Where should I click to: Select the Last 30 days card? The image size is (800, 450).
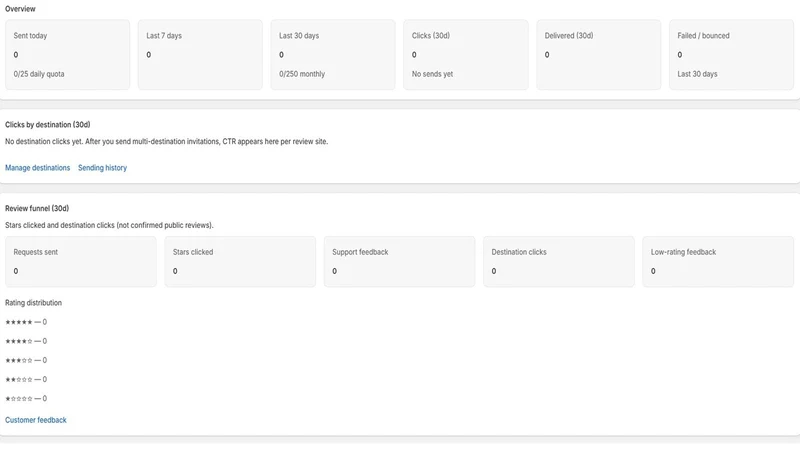(x=333, y=55)
